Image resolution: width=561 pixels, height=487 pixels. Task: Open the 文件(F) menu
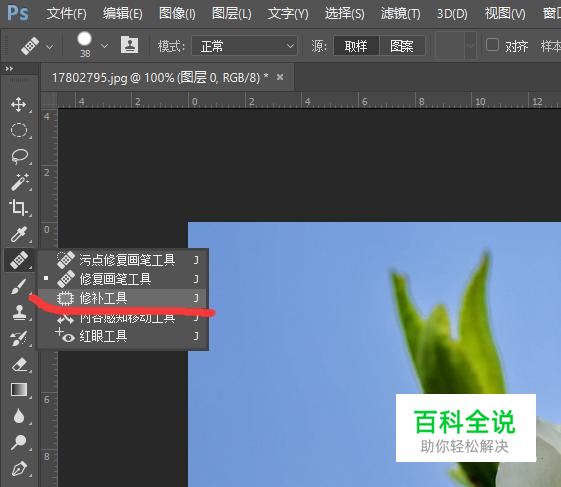tap(67, 14)
